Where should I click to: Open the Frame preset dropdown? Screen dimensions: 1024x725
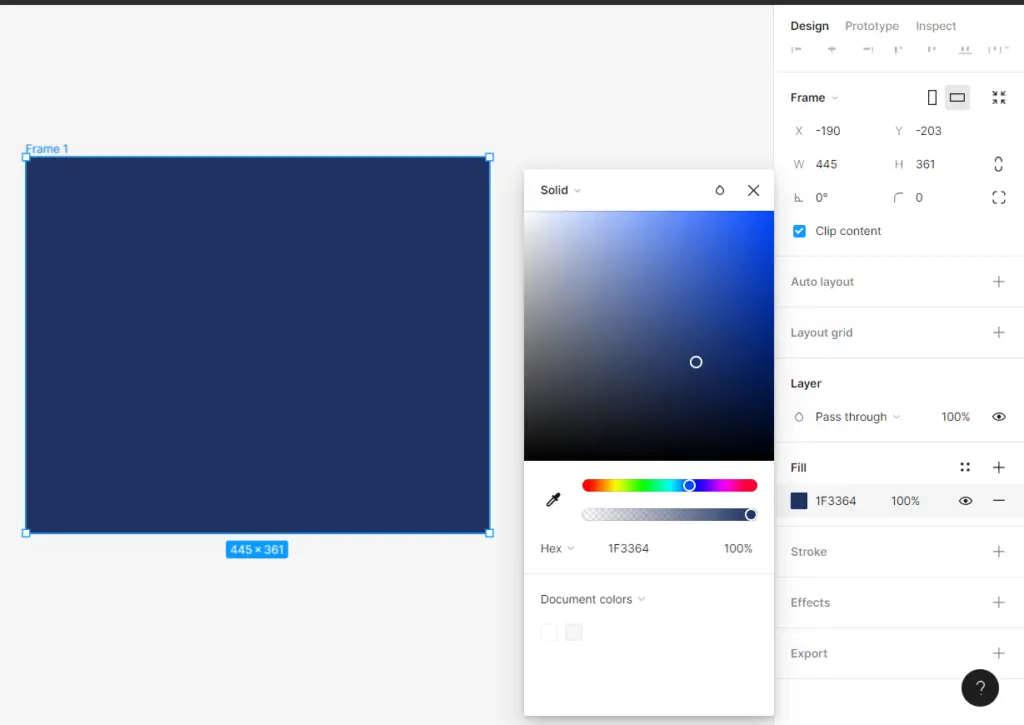814,98
